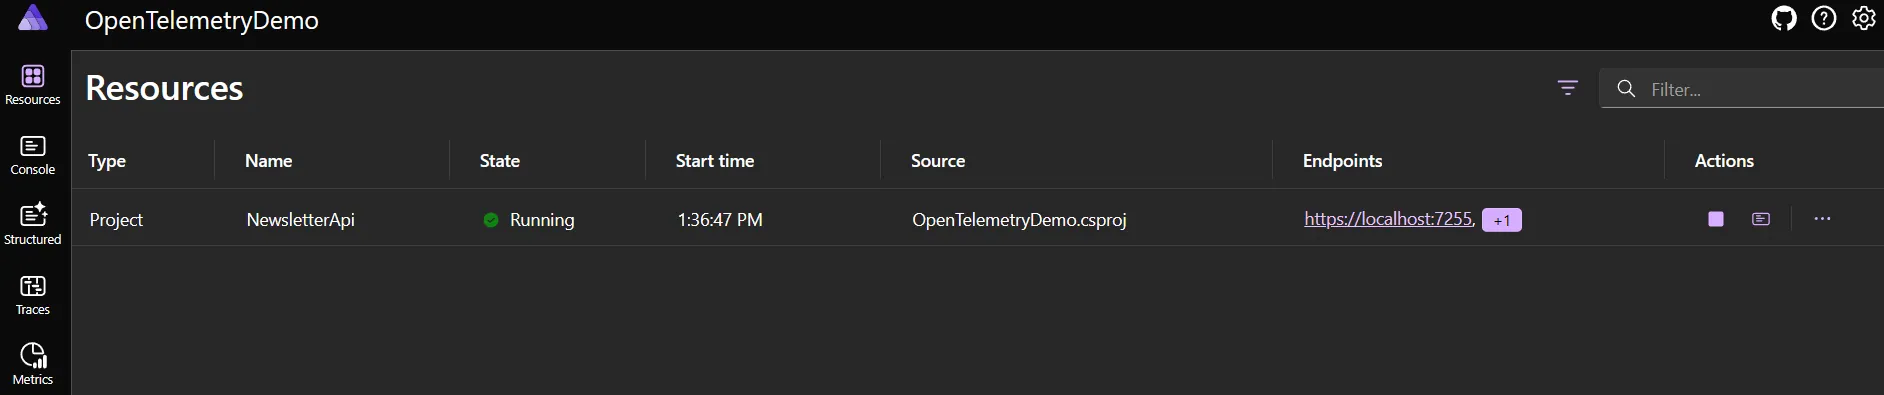Screen dimensions: 1884x395
Task: Open the Metrics page
Action: click(x=33, y=365)
